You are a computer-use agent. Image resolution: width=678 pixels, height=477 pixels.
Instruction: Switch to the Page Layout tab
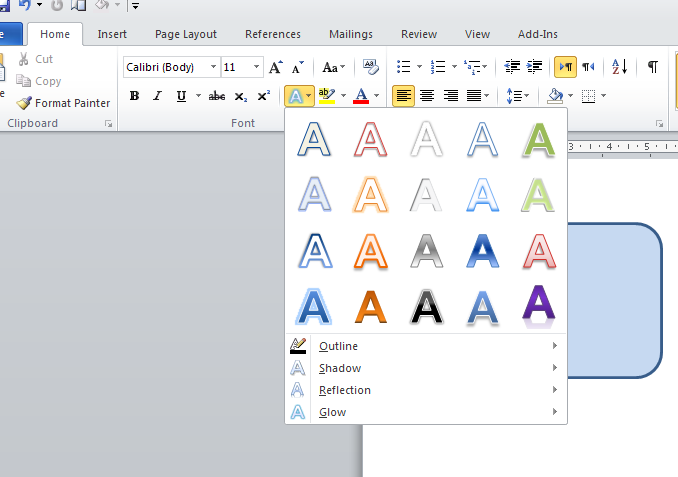(x=186, y=34)
